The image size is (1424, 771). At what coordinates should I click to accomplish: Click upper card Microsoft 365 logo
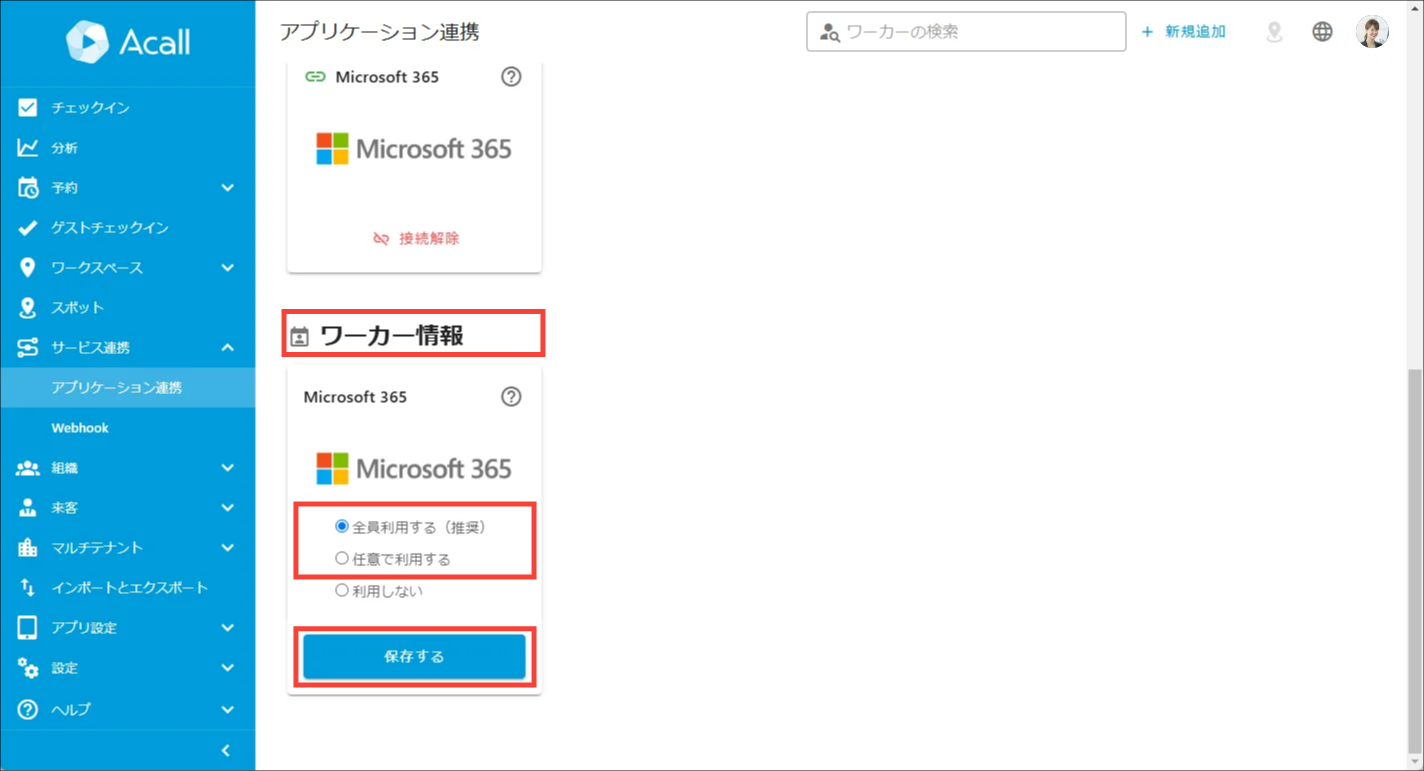414,149
